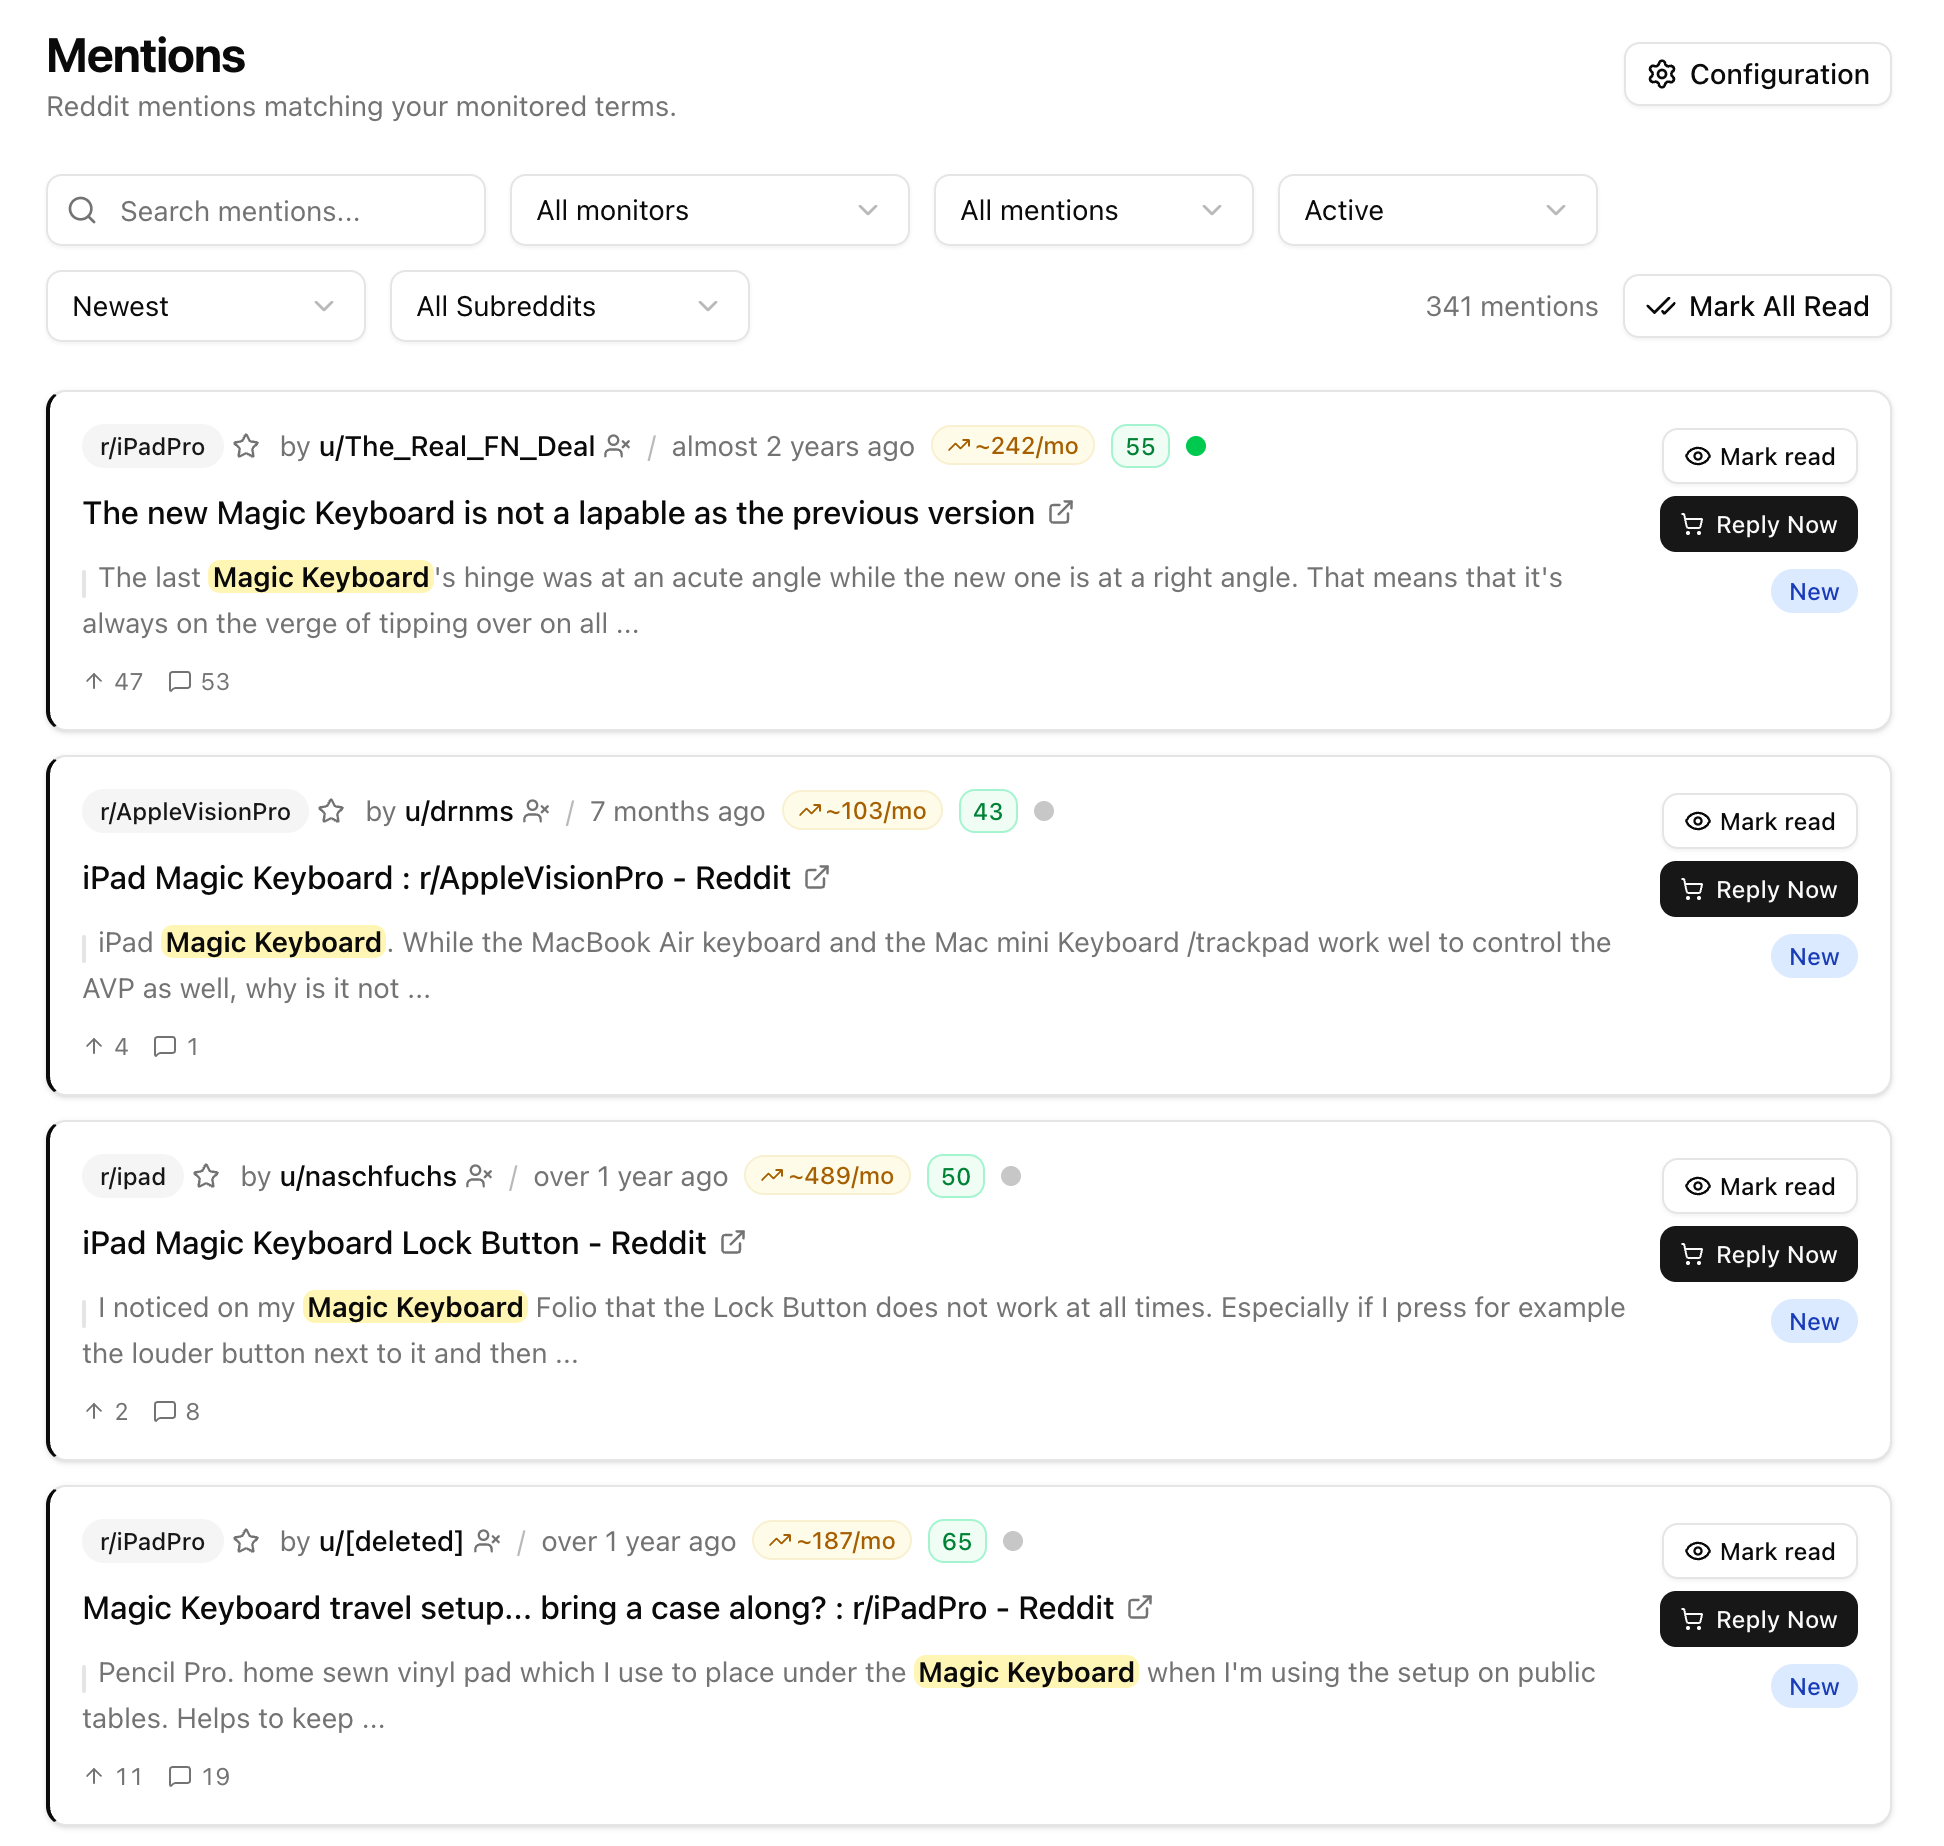Select the r/ipad subreddit tag
Viewport: 1944px width, 1846px height.
pyautogui.click(x=131, y=1176)
